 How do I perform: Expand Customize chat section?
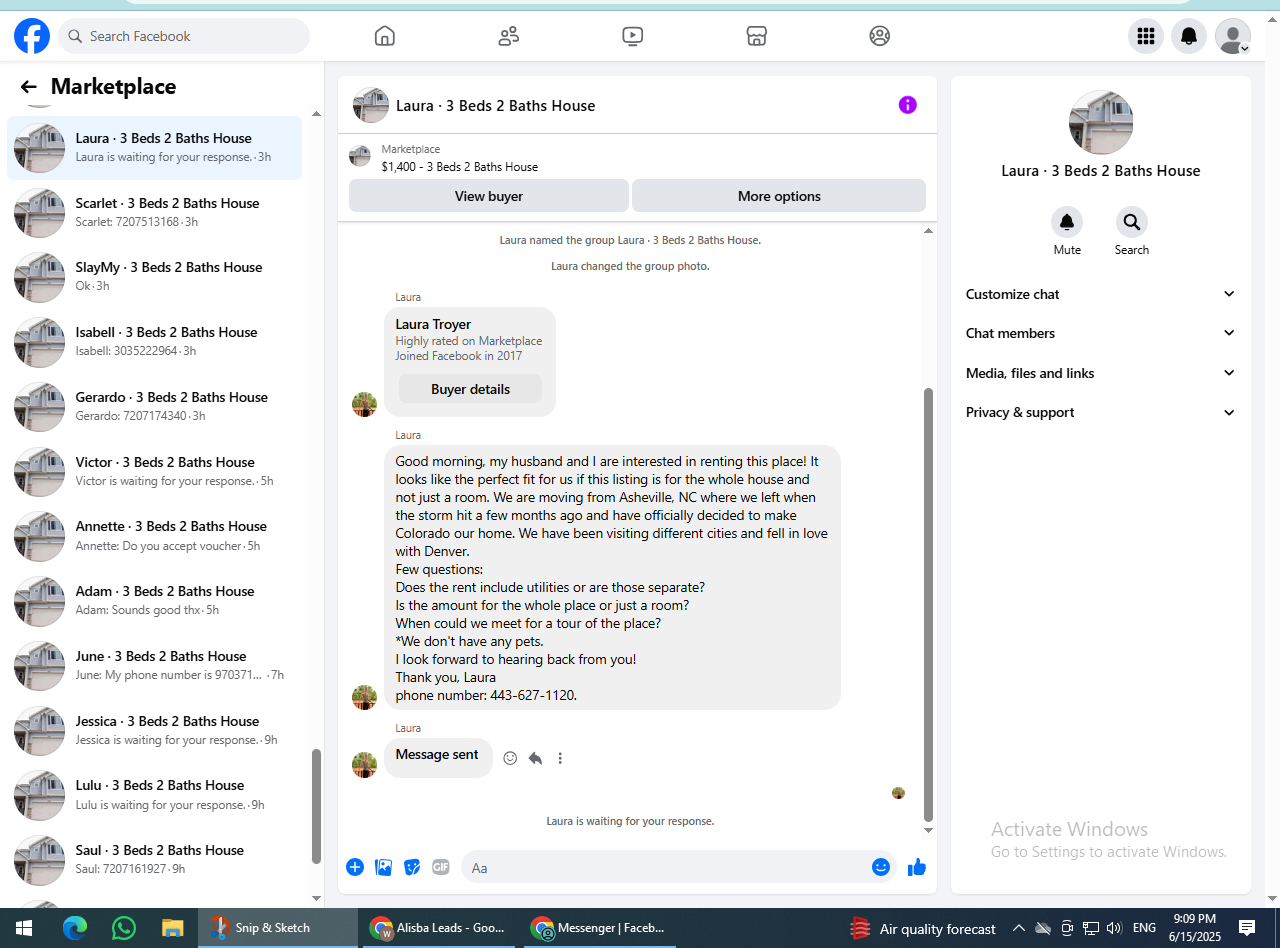tap(1101, 294)
